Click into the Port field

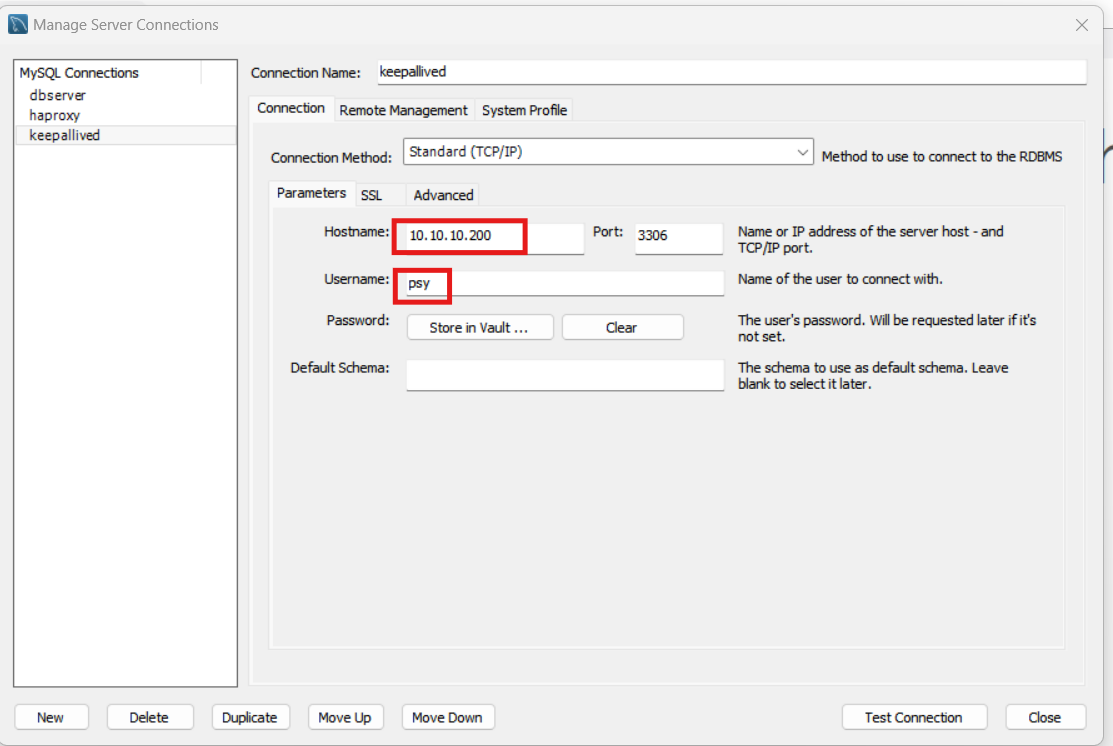[679, 236]
